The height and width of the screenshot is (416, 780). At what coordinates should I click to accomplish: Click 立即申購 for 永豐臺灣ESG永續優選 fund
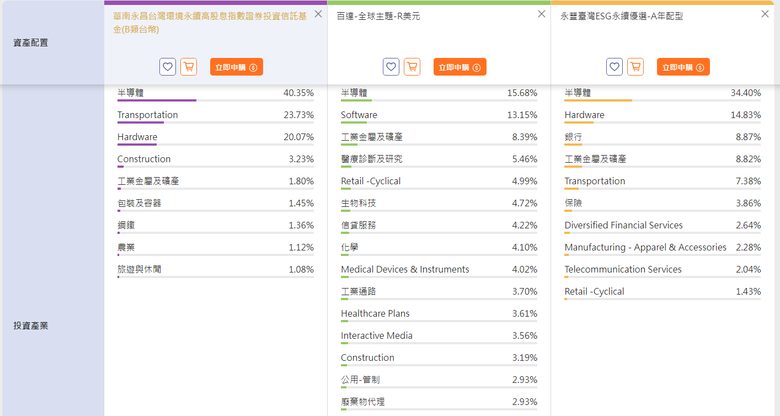683,67
